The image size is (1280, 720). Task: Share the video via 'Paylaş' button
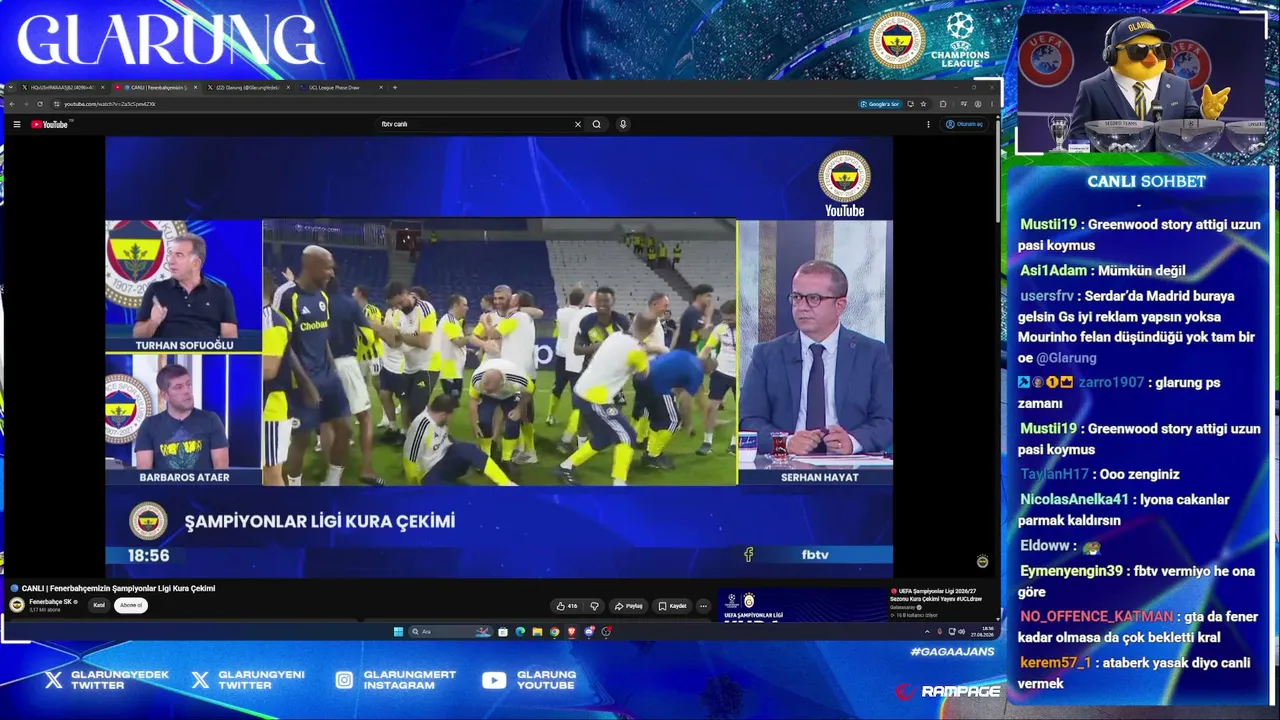coord(629,606)
